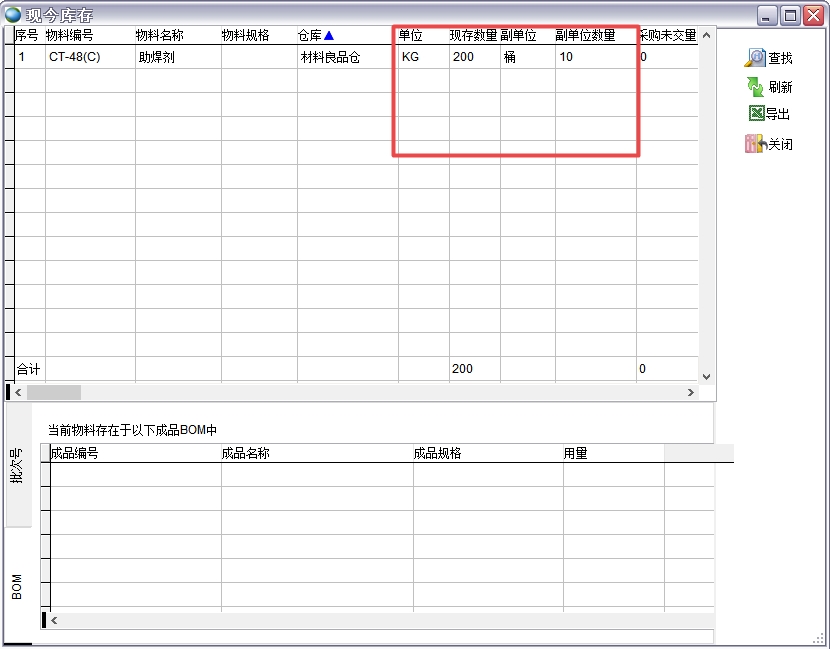Click the left arrow of the horizontal scrollbar

click(x=17, y=391)
